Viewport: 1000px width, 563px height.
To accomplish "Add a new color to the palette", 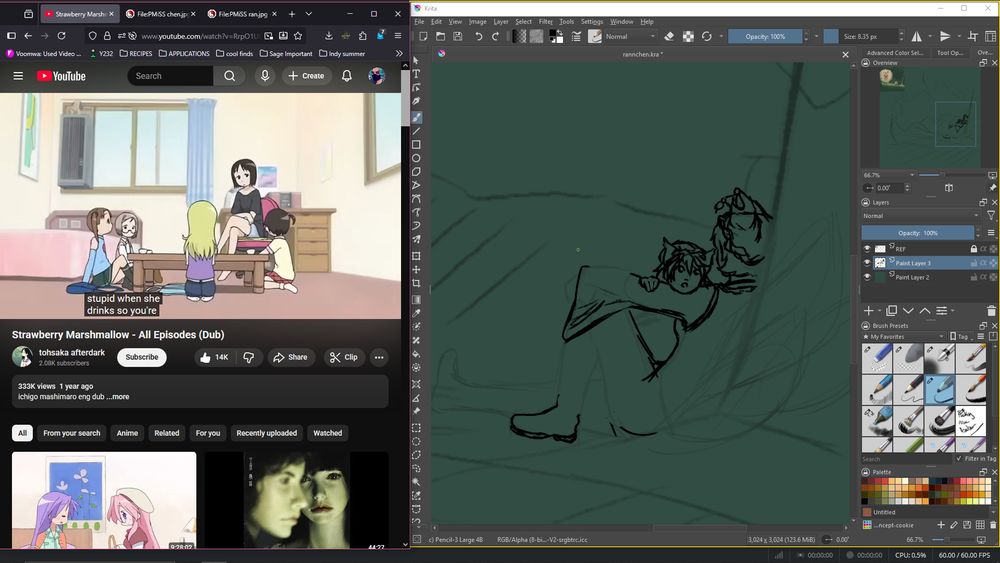I will point(941,525).
